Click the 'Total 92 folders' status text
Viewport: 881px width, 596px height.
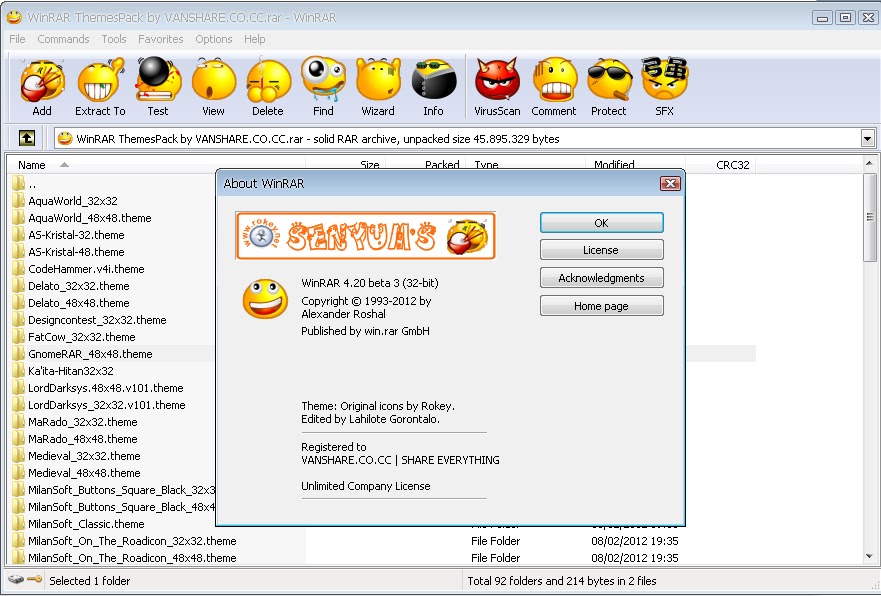[x=561, y=580]
